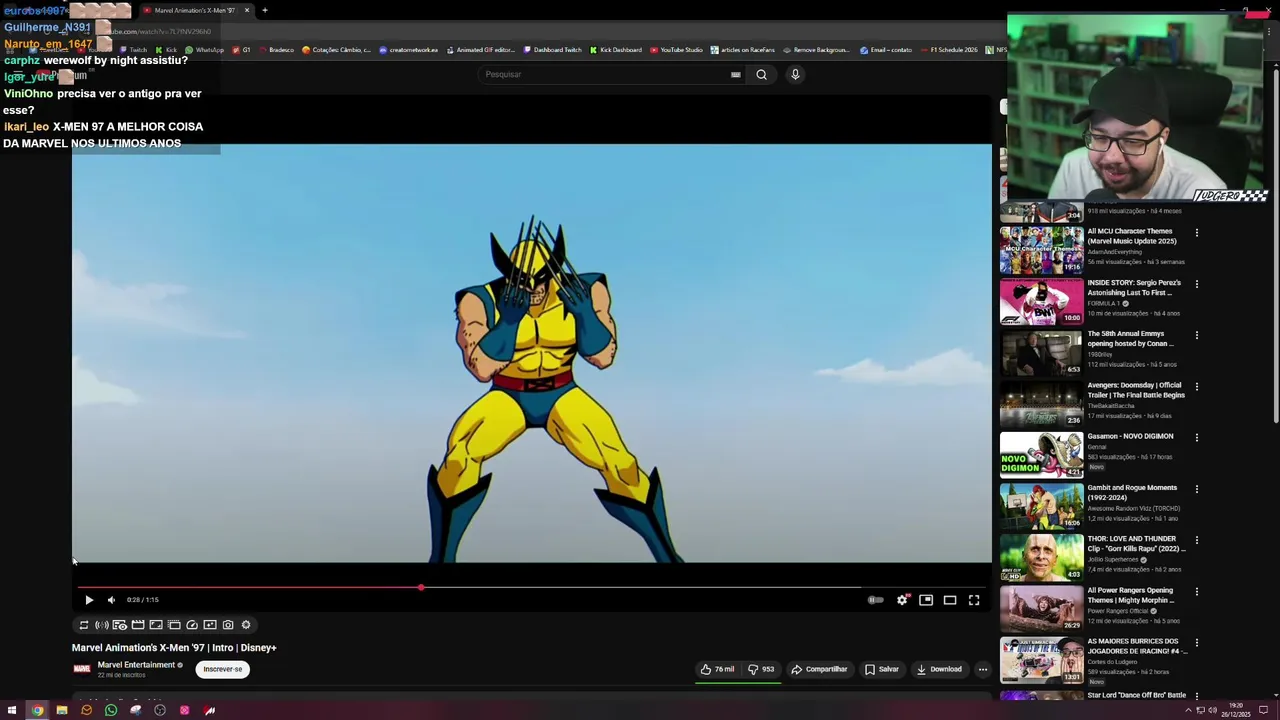Mute the video with the speaker icon
The width and height of the screenshot is (1280, 720).
point(111,600)
